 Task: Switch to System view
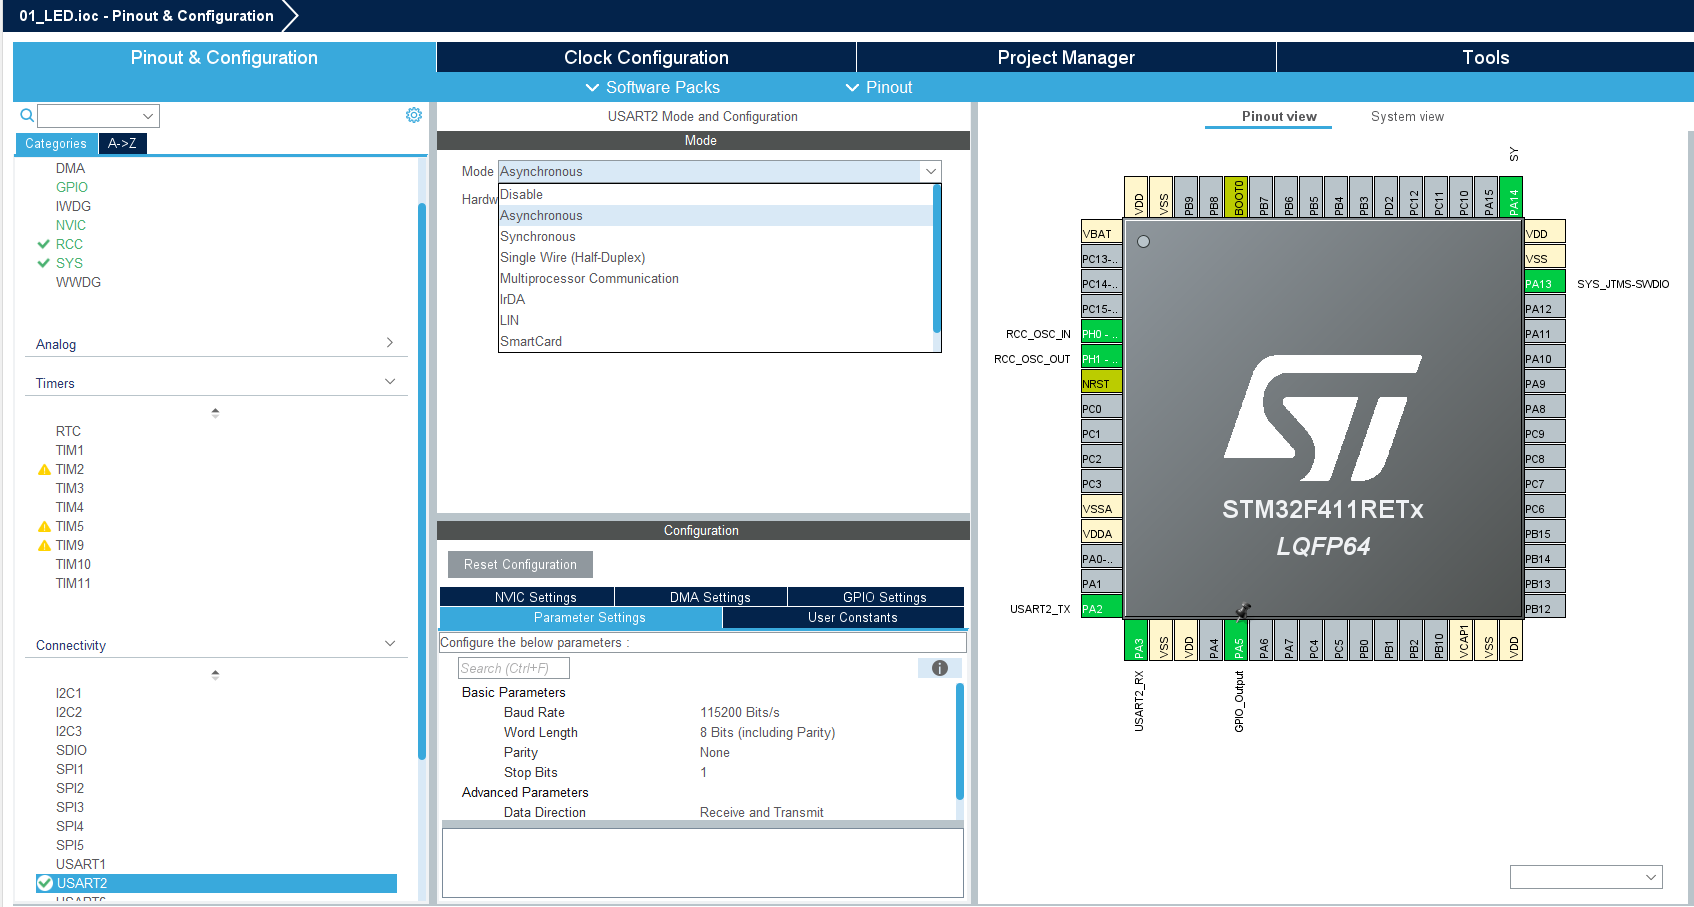tap(1407, 116)
